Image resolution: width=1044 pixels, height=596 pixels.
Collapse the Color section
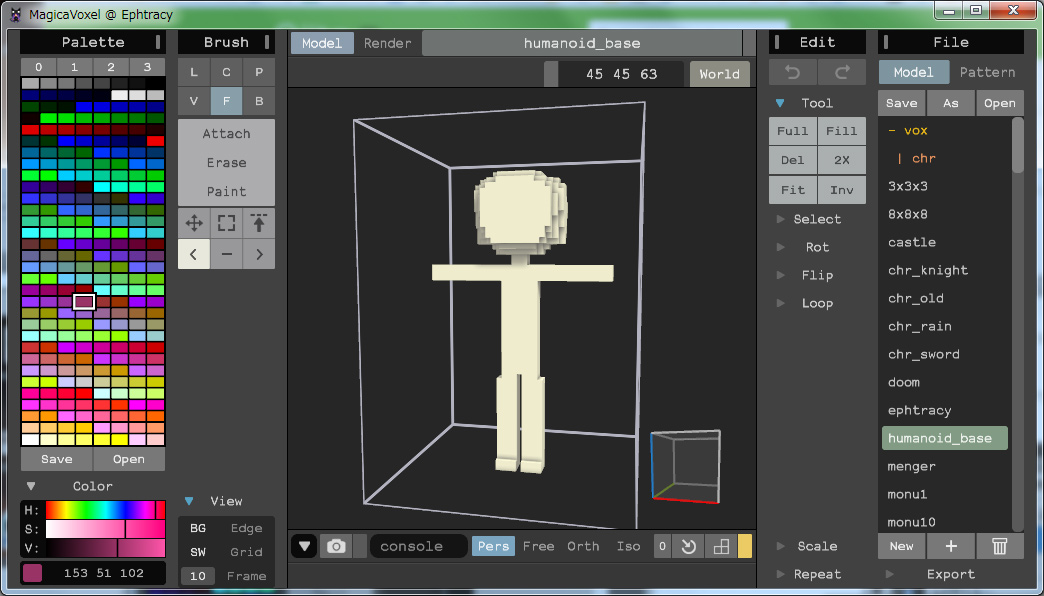tap(31, 486)
